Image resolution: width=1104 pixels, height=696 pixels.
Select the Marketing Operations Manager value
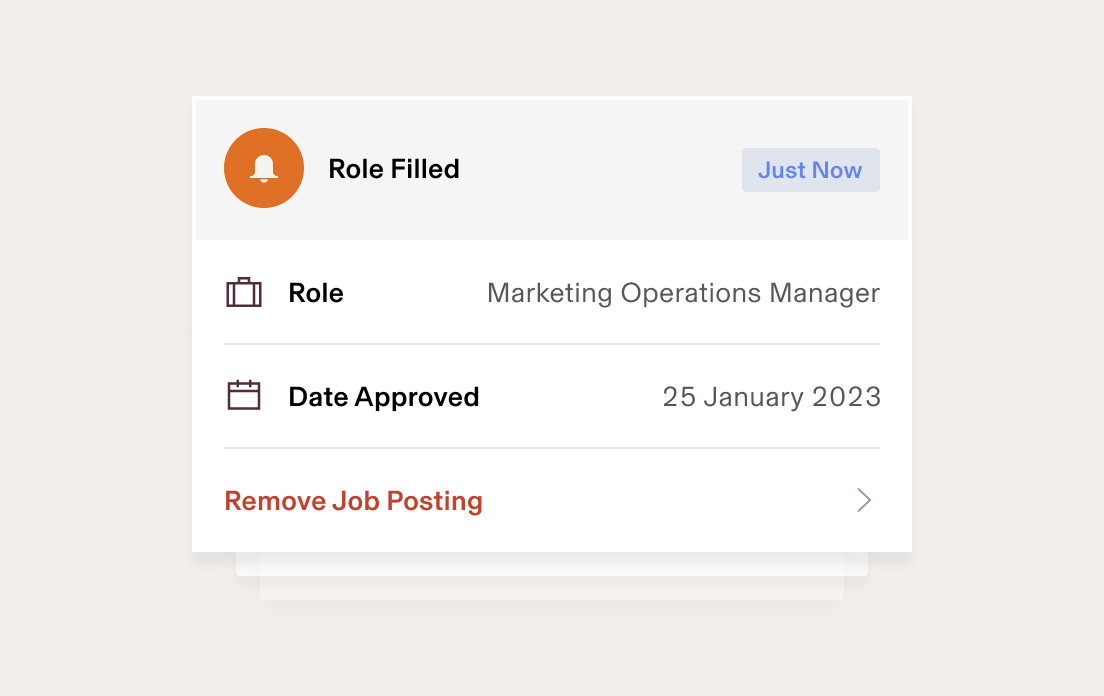[x=683, y=293]
